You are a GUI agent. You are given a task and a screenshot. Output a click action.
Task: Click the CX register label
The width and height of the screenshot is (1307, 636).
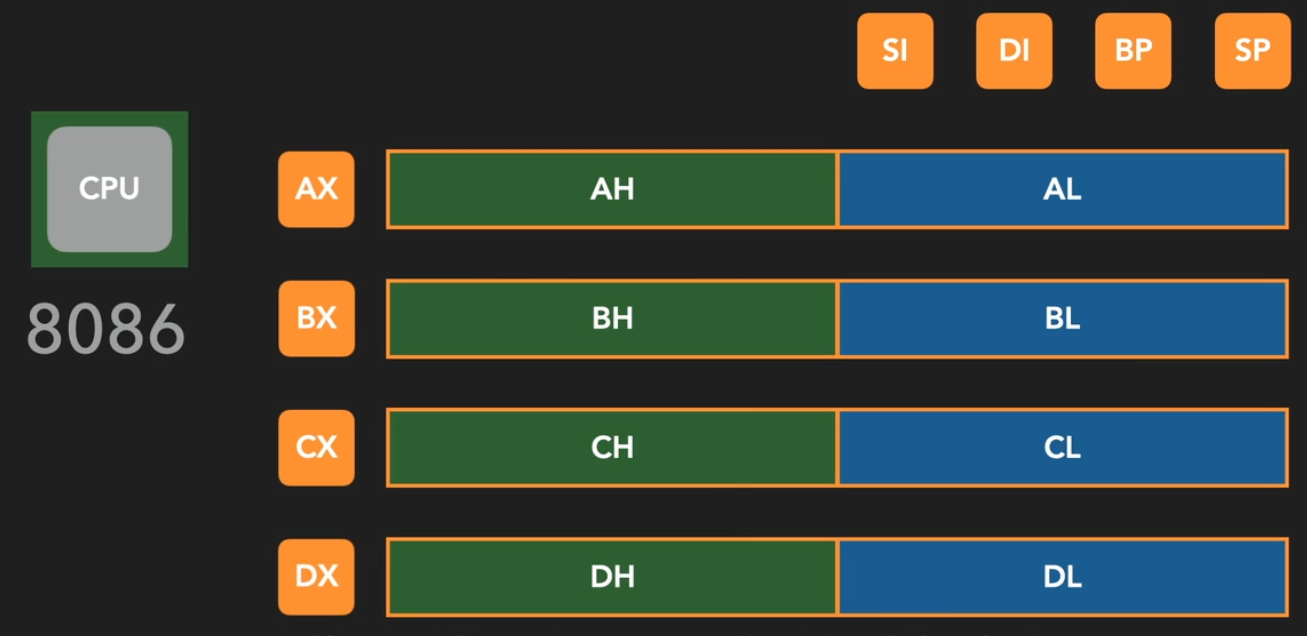point(316,447)
